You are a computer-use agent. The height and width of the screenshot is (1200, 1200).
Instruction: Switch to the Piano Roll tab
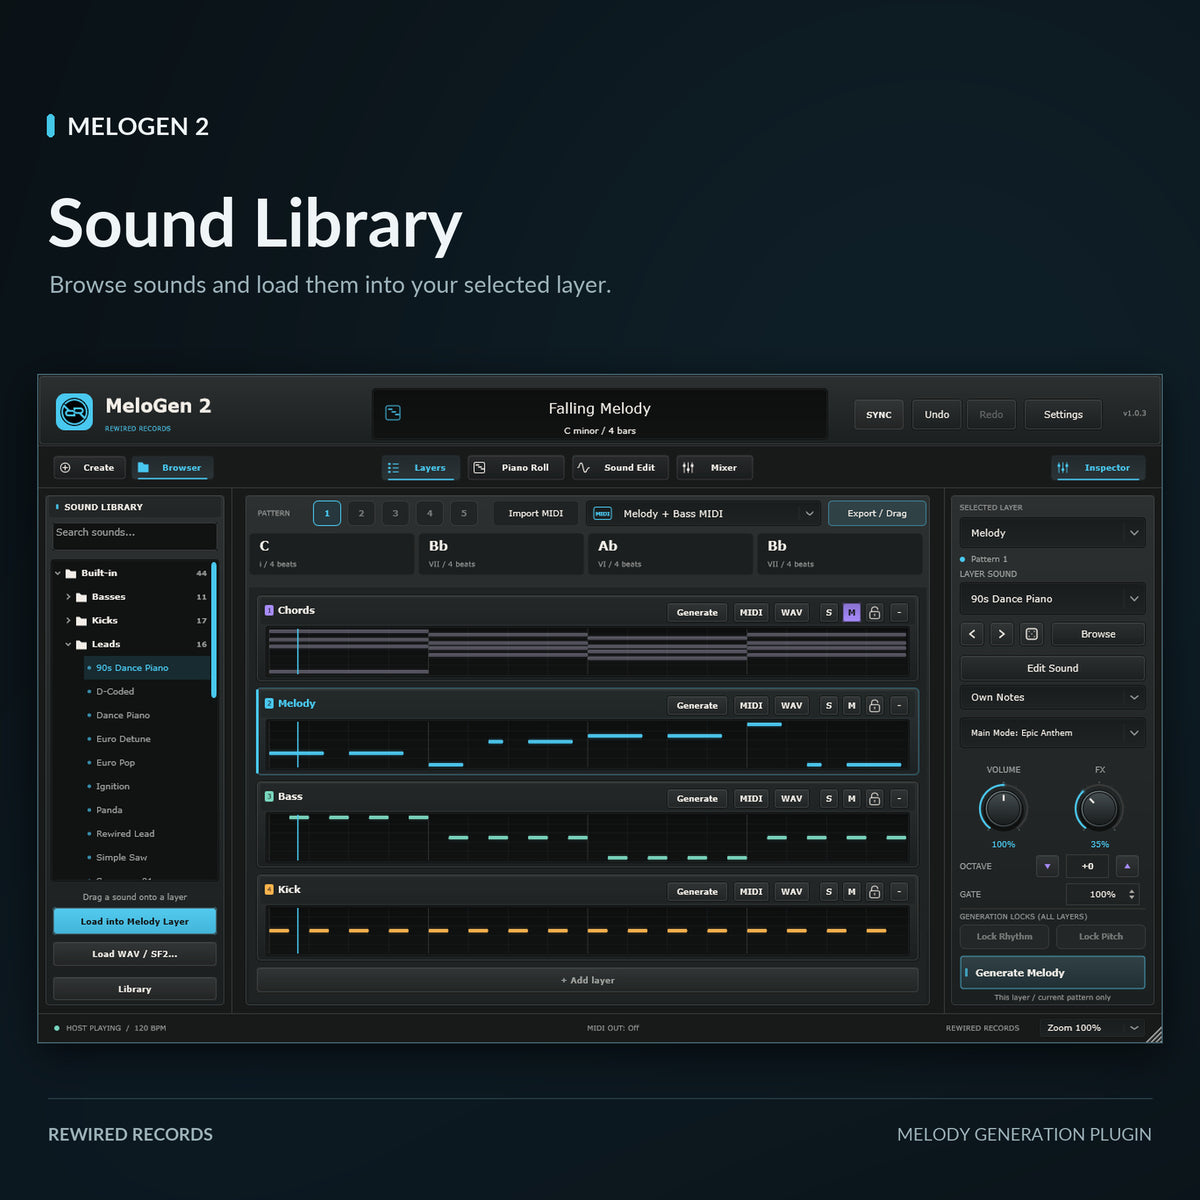tap(515, 468)
